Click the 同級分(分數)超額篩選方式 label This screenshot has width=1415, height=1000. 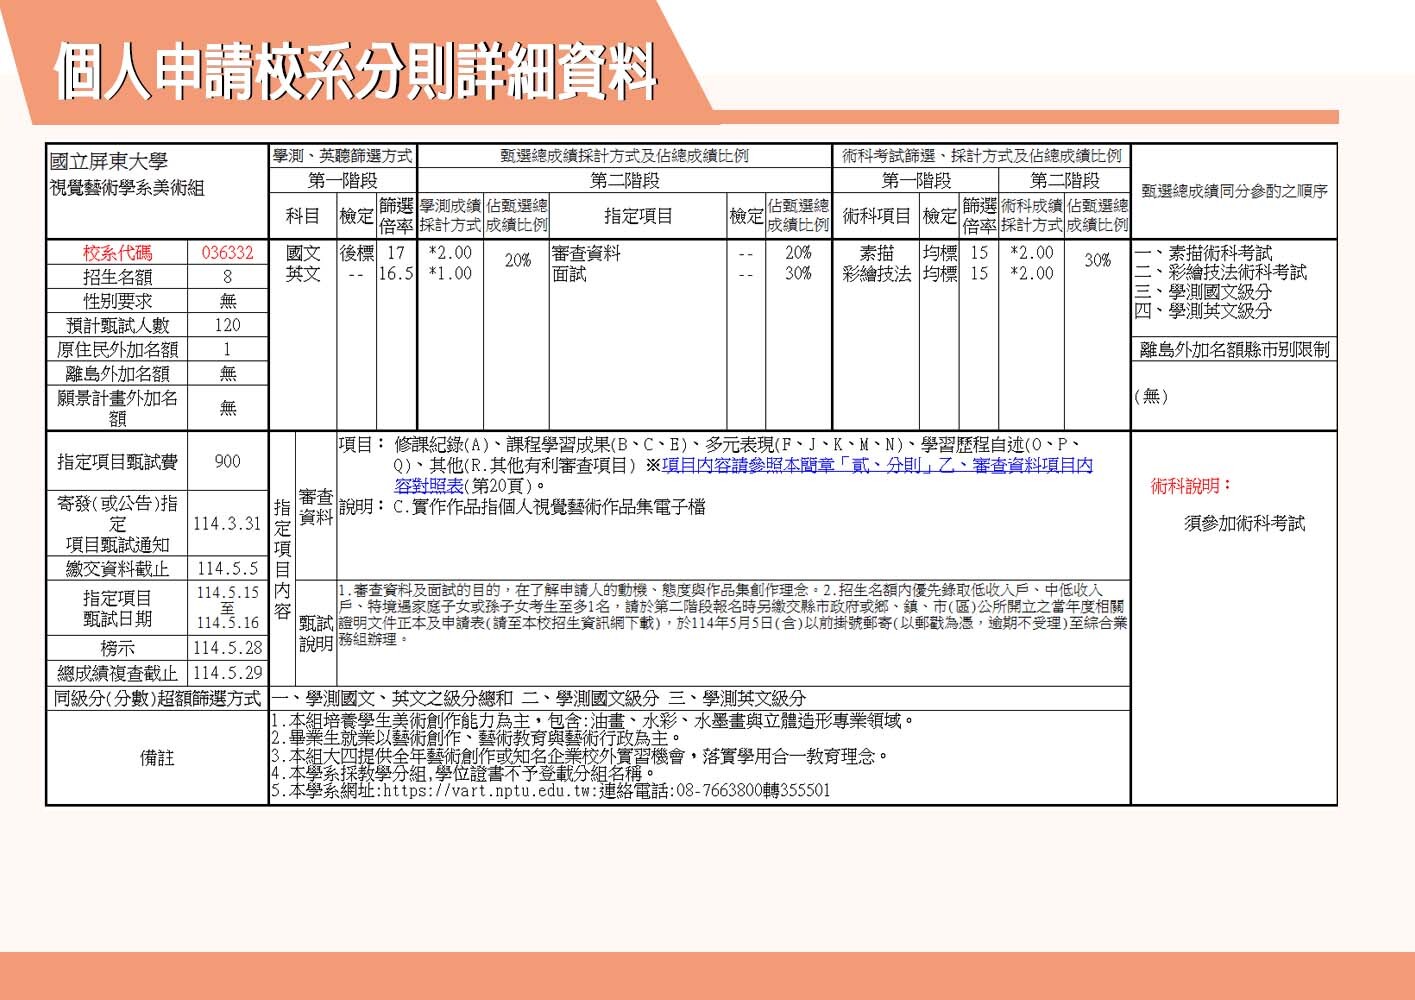(157, 698)
